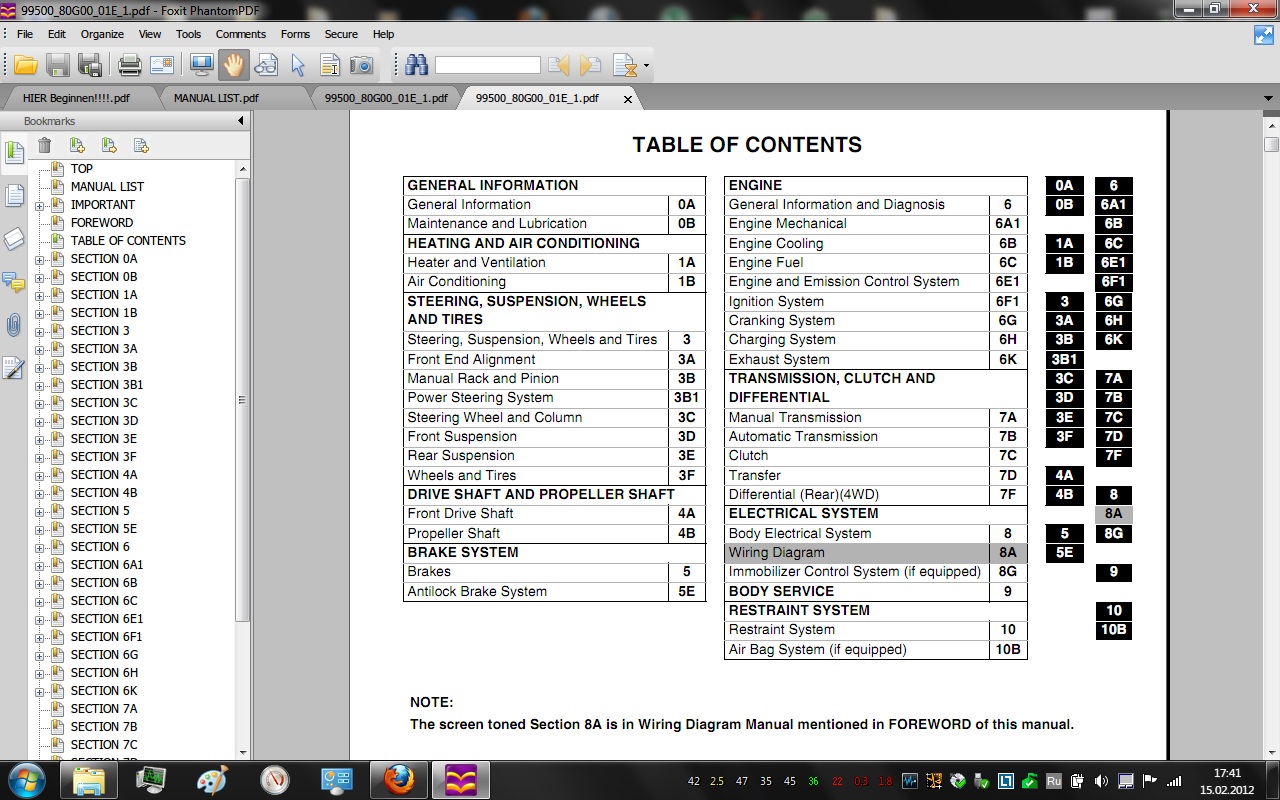Viewport: 1280px width, 800px height.
Task: Launch Firefox from the taskbar
Action: coord(398,778)
